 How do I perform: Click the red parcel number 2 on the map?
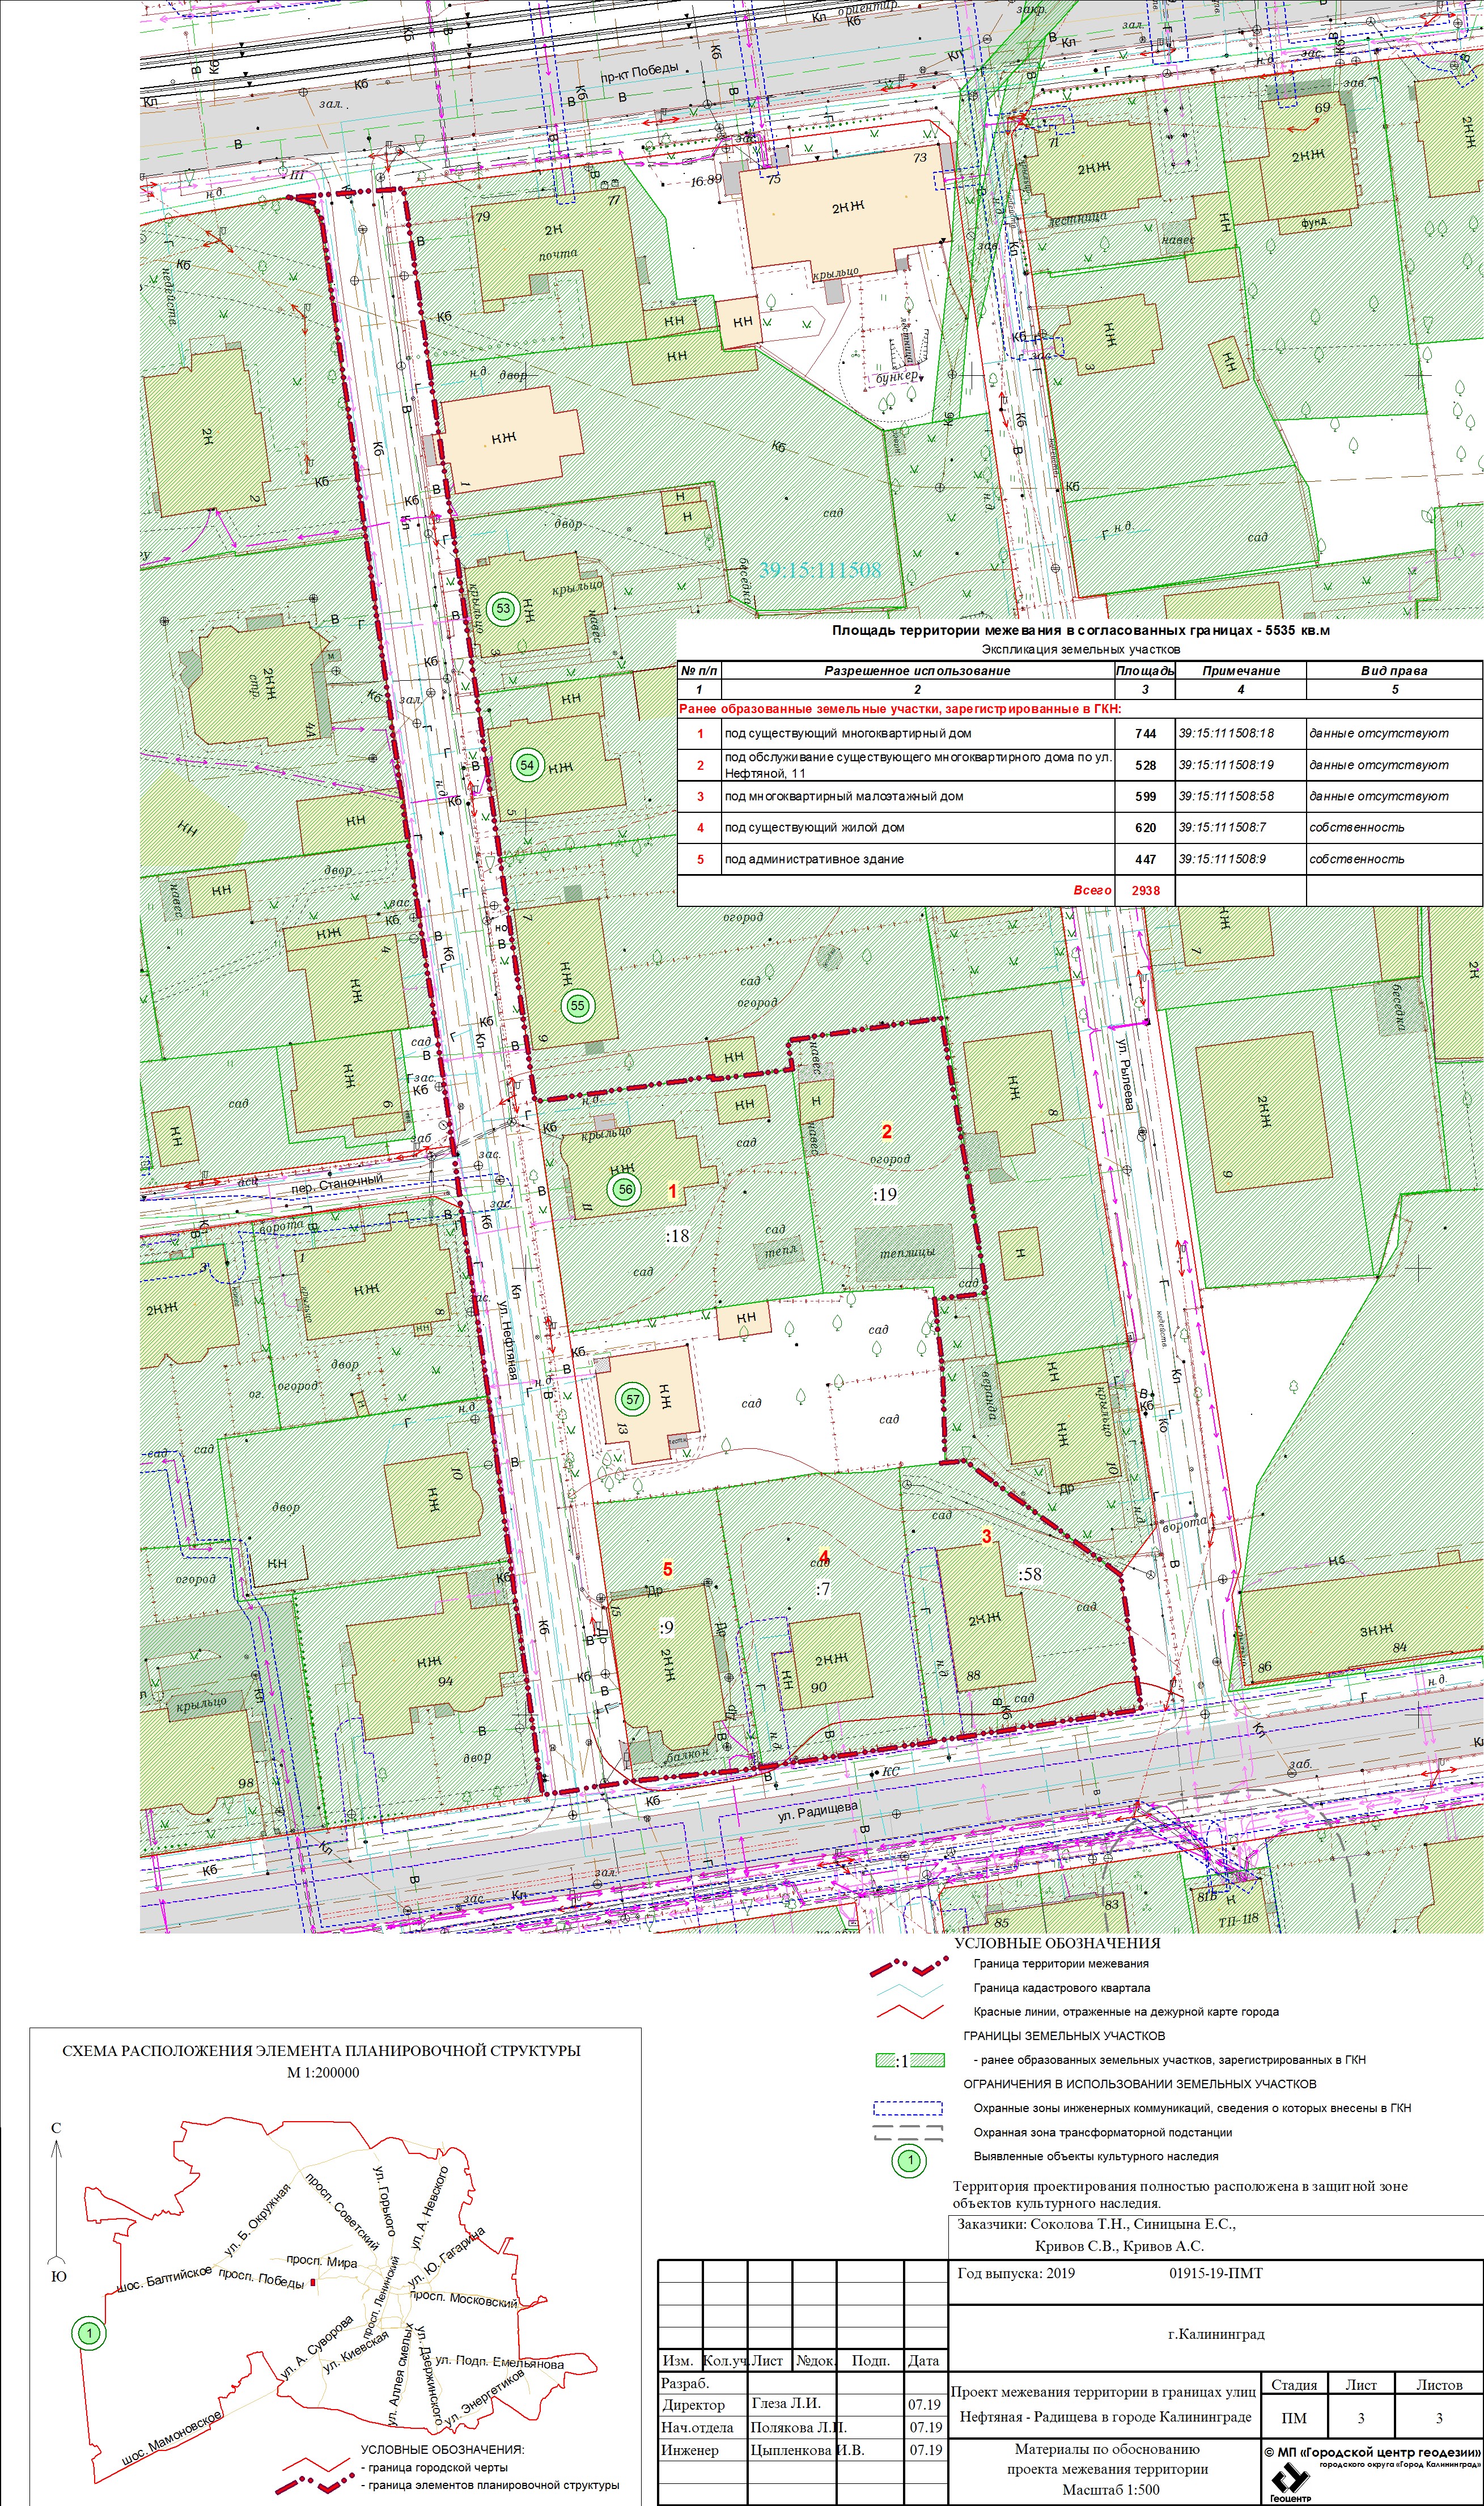pyautogui.click(x=886, y=1132)
